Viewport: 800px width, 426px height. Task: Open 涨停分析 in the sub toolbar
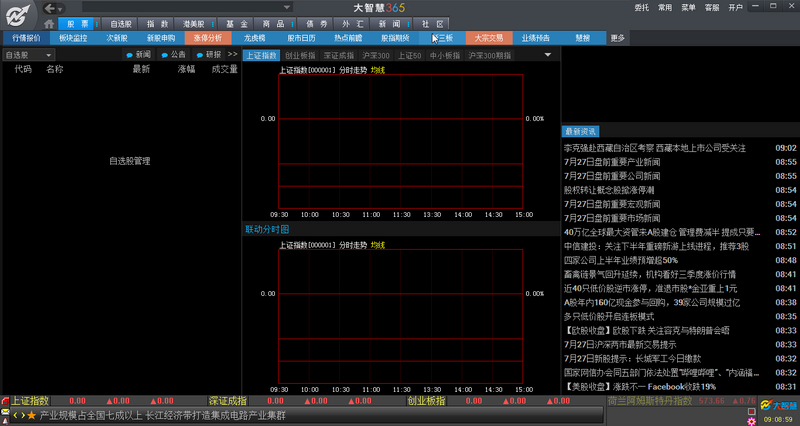[208, 38]
